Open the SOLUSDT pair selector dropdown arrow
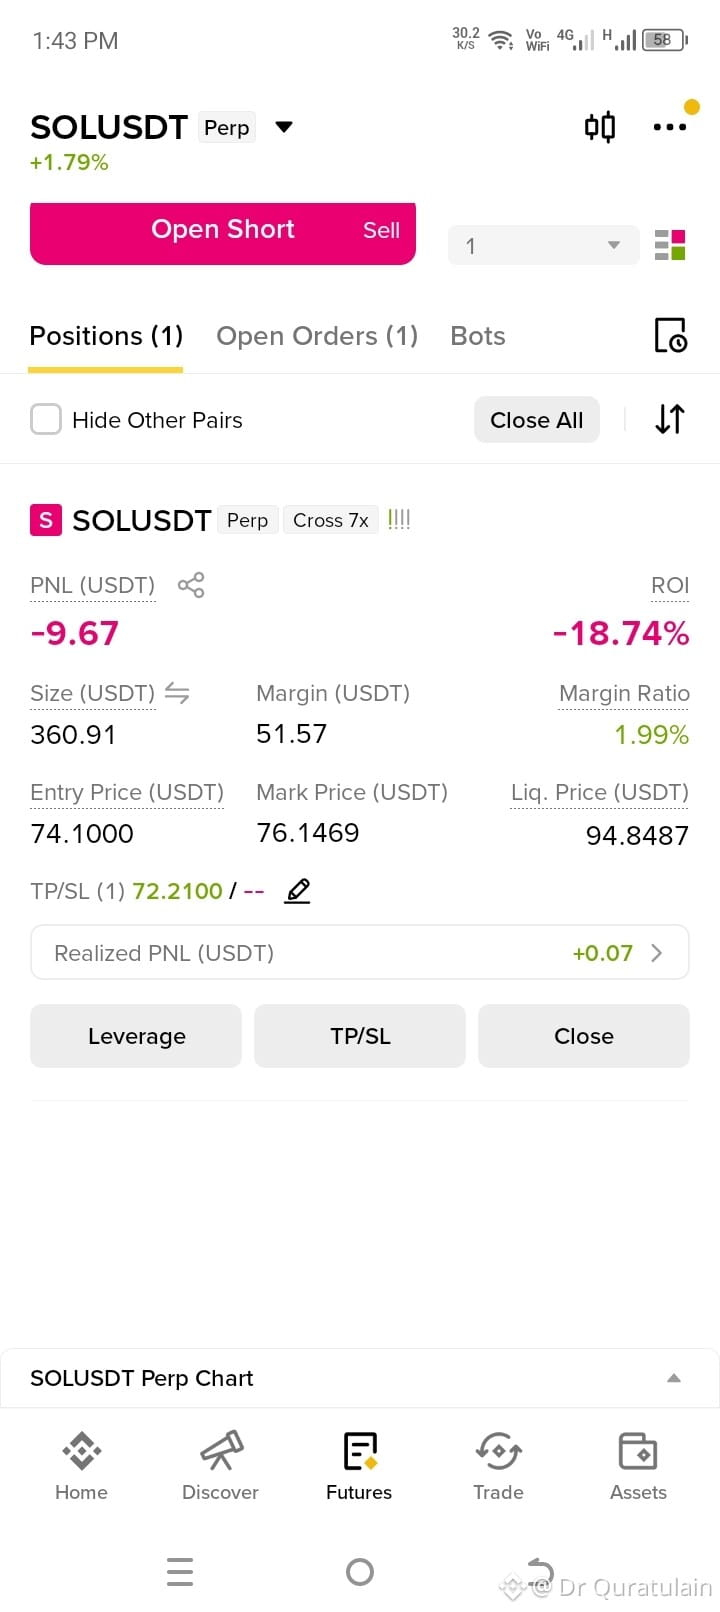The width and height of the screenshot is (720, 1612). (284, 127)
